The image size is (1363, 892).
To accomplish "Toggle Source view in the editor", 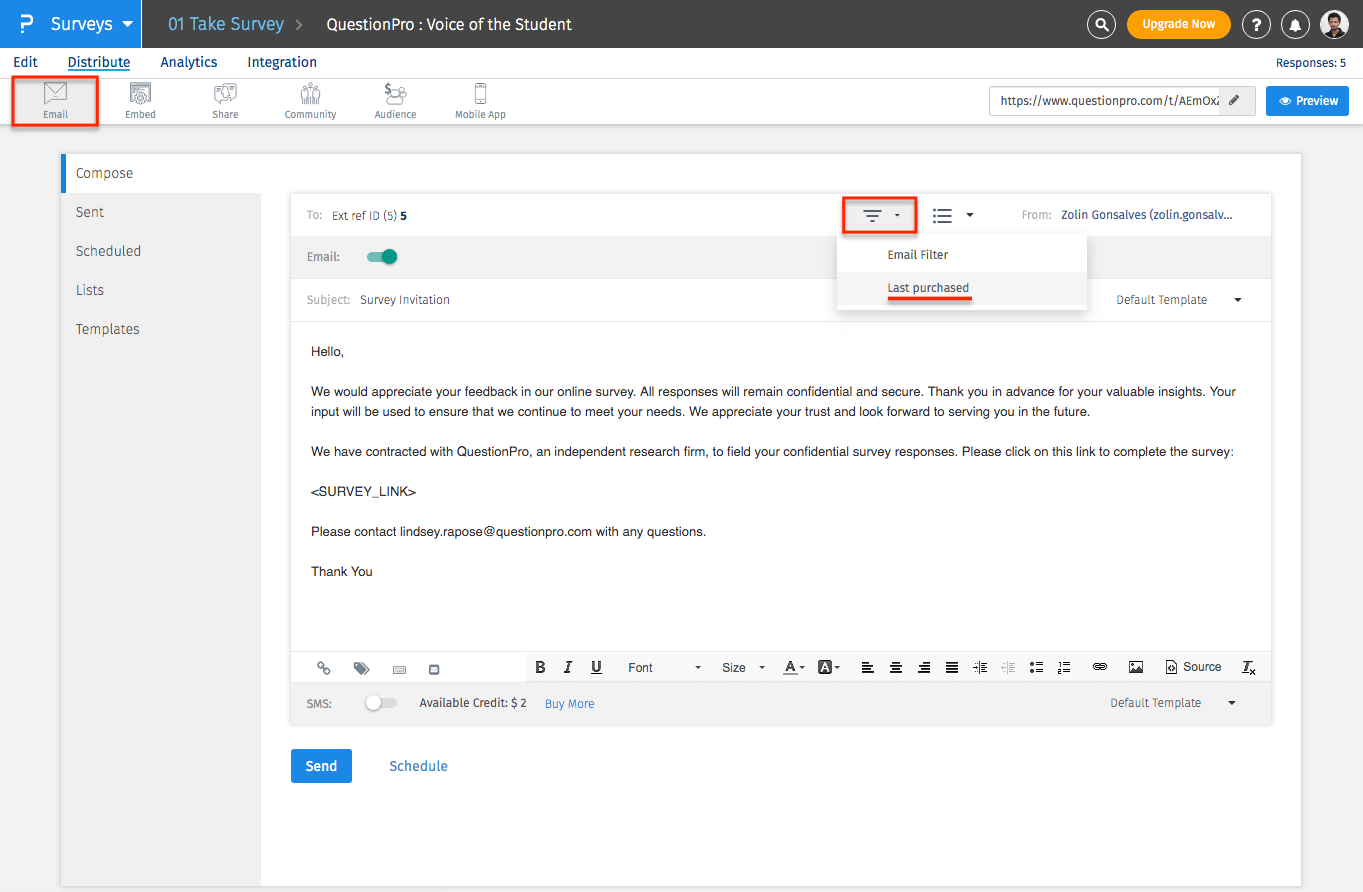I will [x=1193, y=667].
